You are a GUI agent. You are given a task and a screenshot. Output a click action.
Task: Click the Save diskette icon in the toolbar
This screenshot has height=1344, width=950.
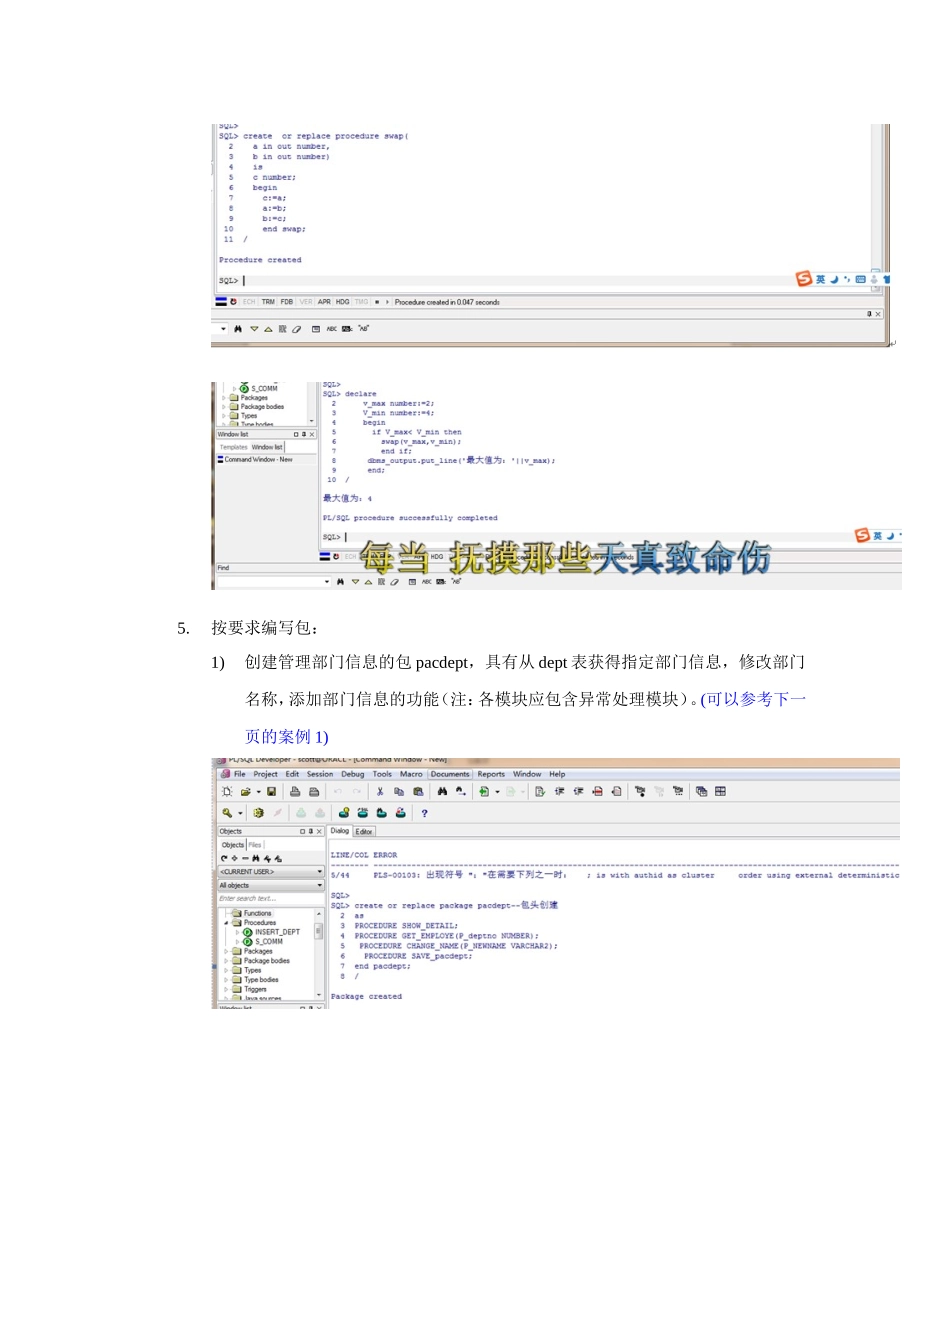271,791
